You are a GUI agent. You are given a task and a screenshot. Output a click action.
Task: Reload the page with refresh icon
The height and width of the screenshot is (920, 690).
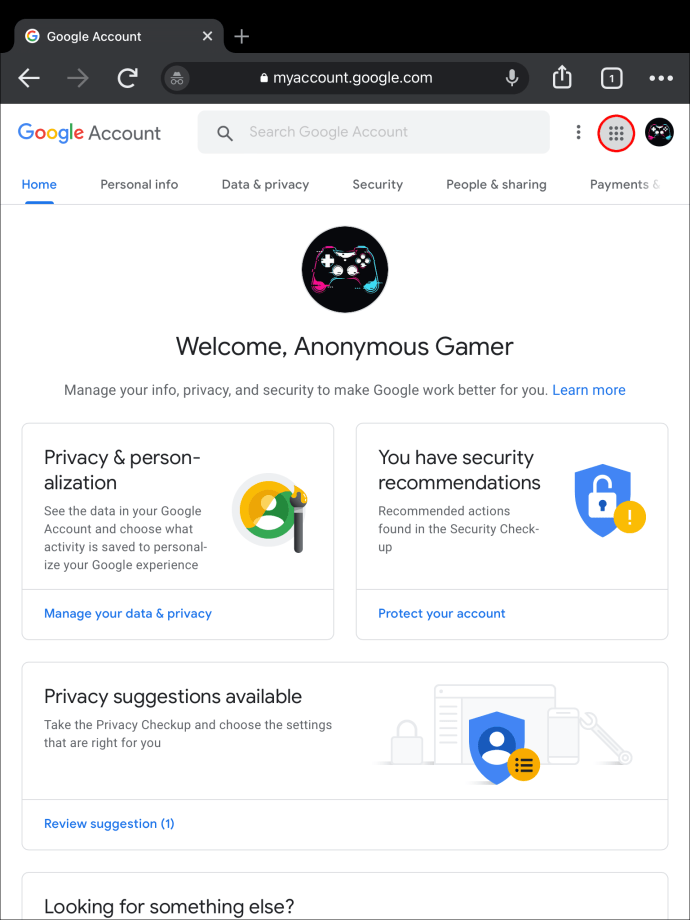(127, 78)
